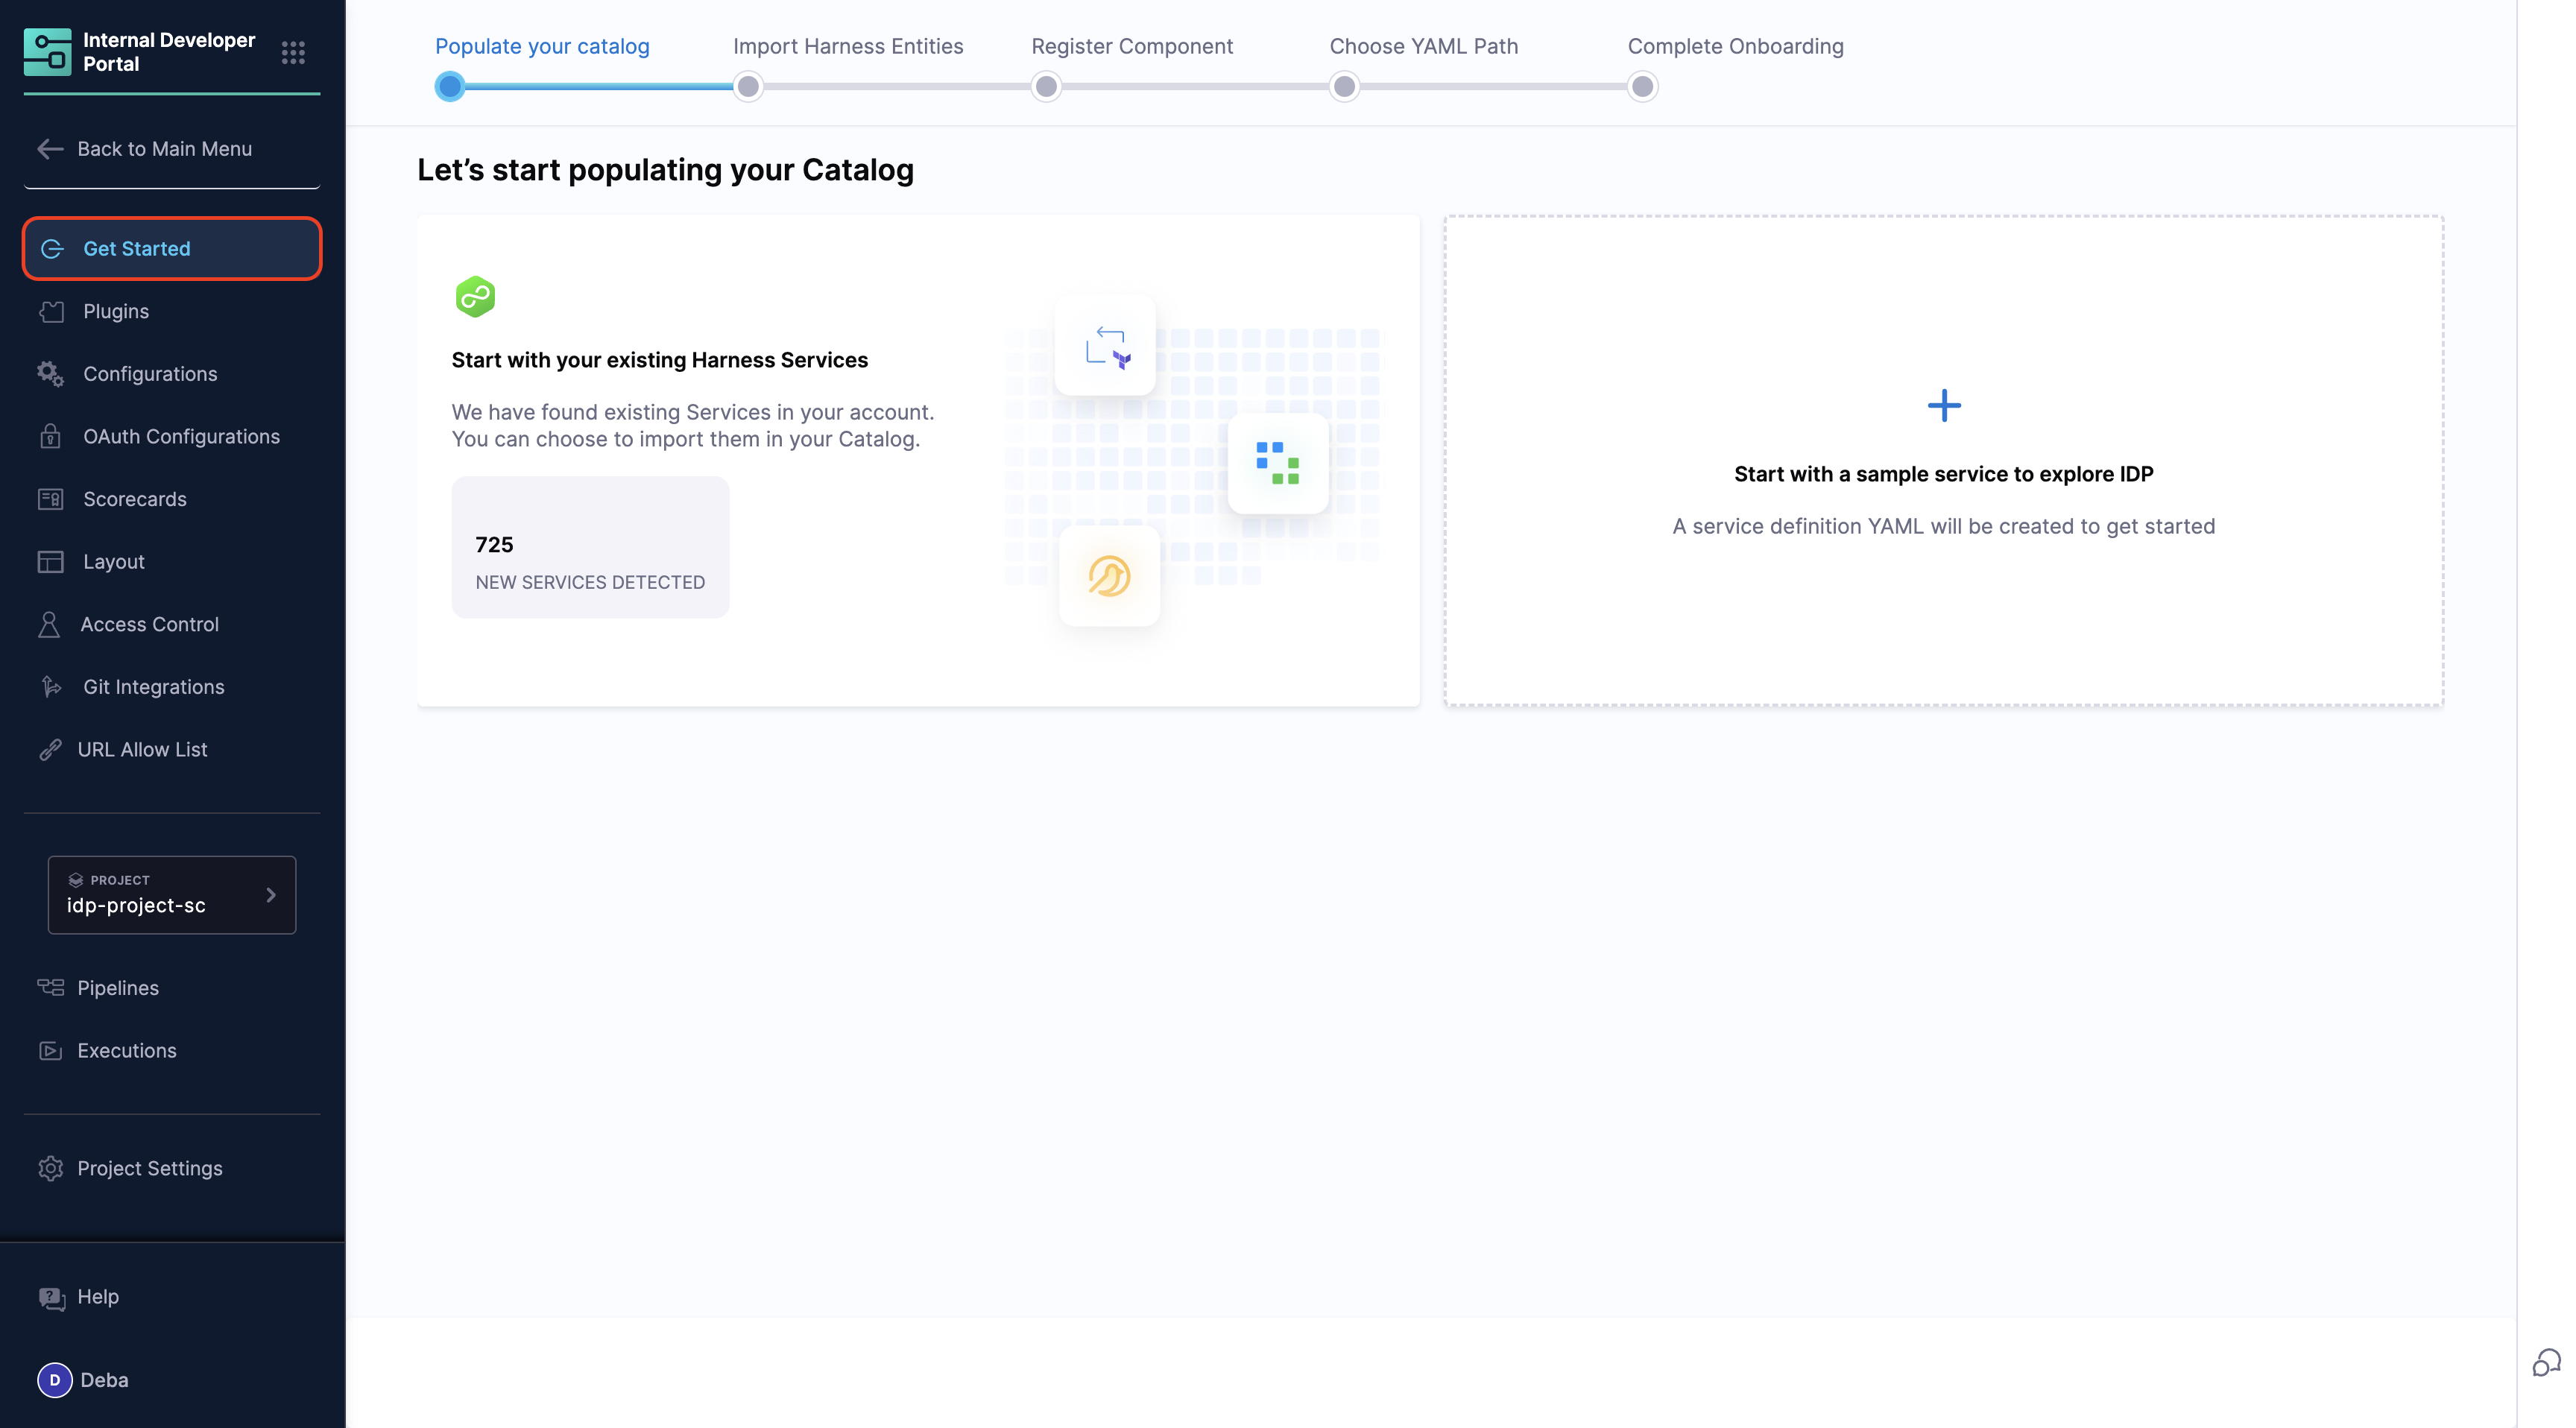Select the Get Started menu item
Viewport: 2576px width, 1428px height.
pyautogui.click(x=172, y=249)
